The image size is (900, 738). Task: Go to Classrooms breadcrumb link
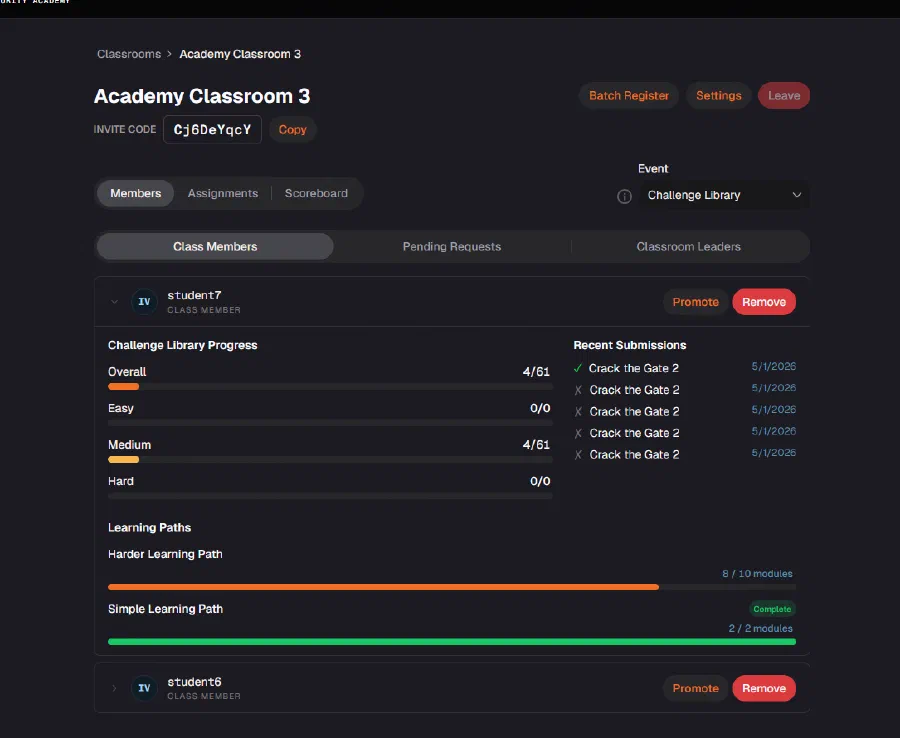[x=129, y=54]
